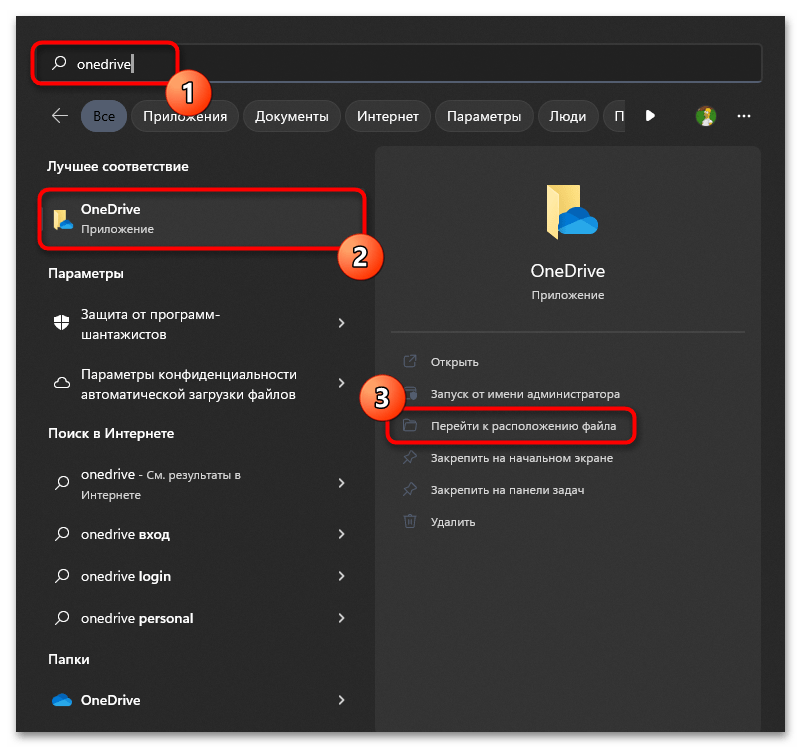This screenshot has height=748, width=801.
Task: Click folder icon beside Перейти к расположению файла
Action: click(x=410, y=425)
